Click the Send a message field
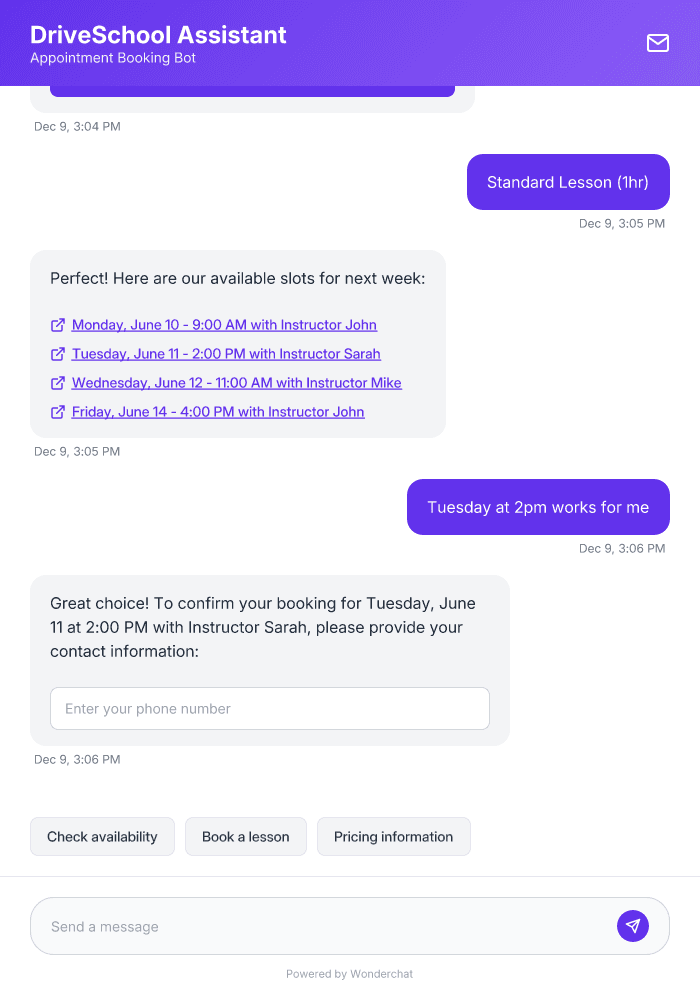The image size is (700, 1000). tap(300, 925)
